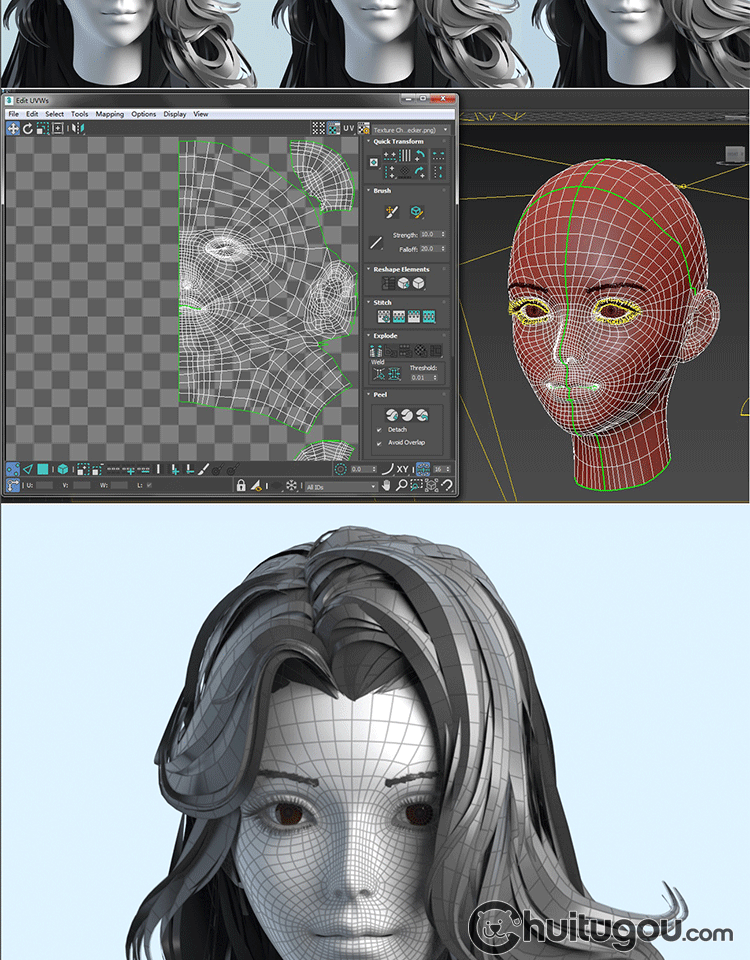Click the Brush Relax tool icon

(416, 212)
